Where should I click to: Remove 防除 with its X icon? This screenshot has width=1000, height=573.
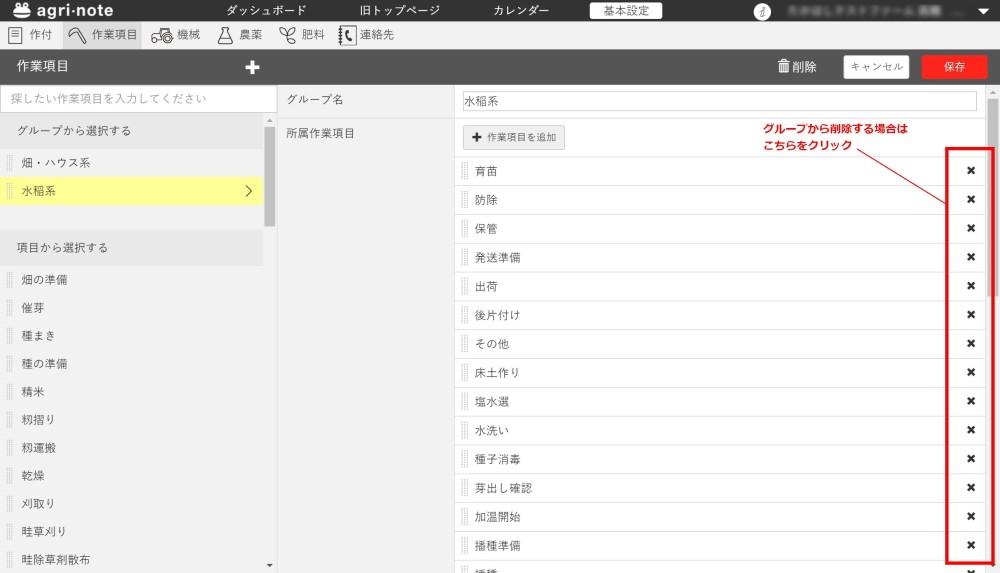970,200
